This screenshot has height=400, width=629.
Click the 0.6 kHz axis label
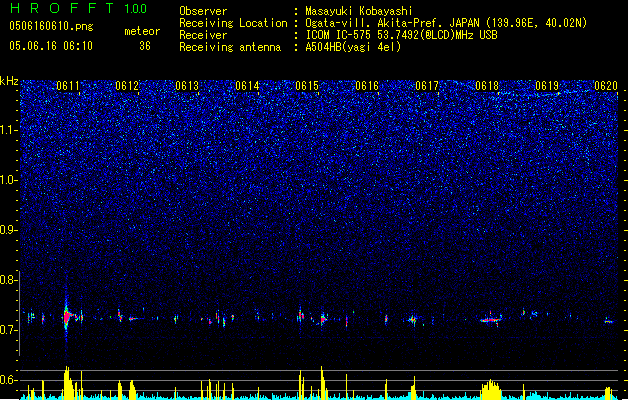point(9,380)
